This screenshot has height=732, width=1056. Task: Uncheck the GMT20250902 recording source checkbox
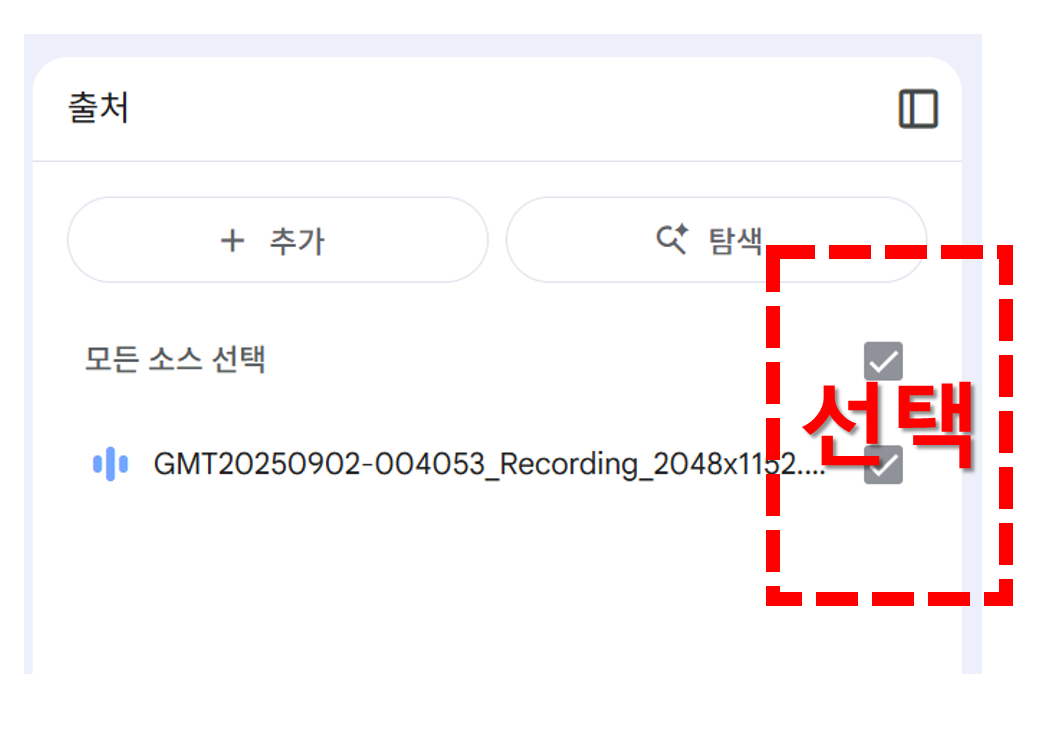(883, 465)
